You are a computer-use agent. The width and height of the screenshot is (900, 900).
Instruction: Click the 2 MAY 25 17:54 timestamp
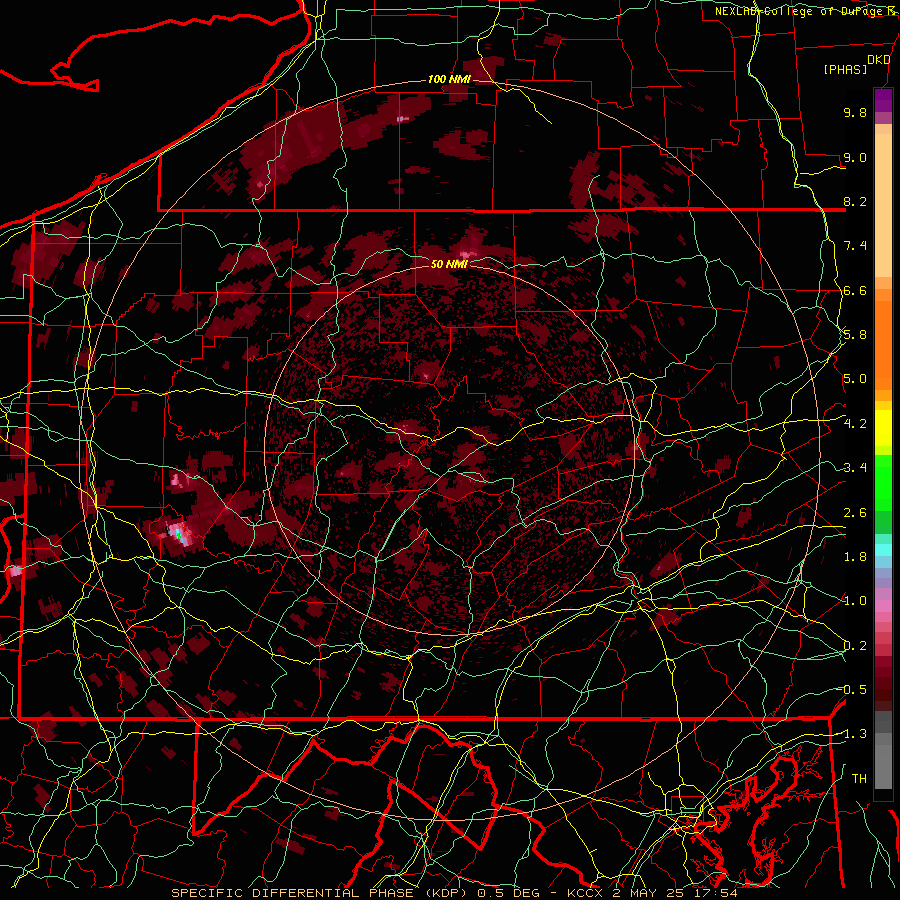tap(674, 893)
